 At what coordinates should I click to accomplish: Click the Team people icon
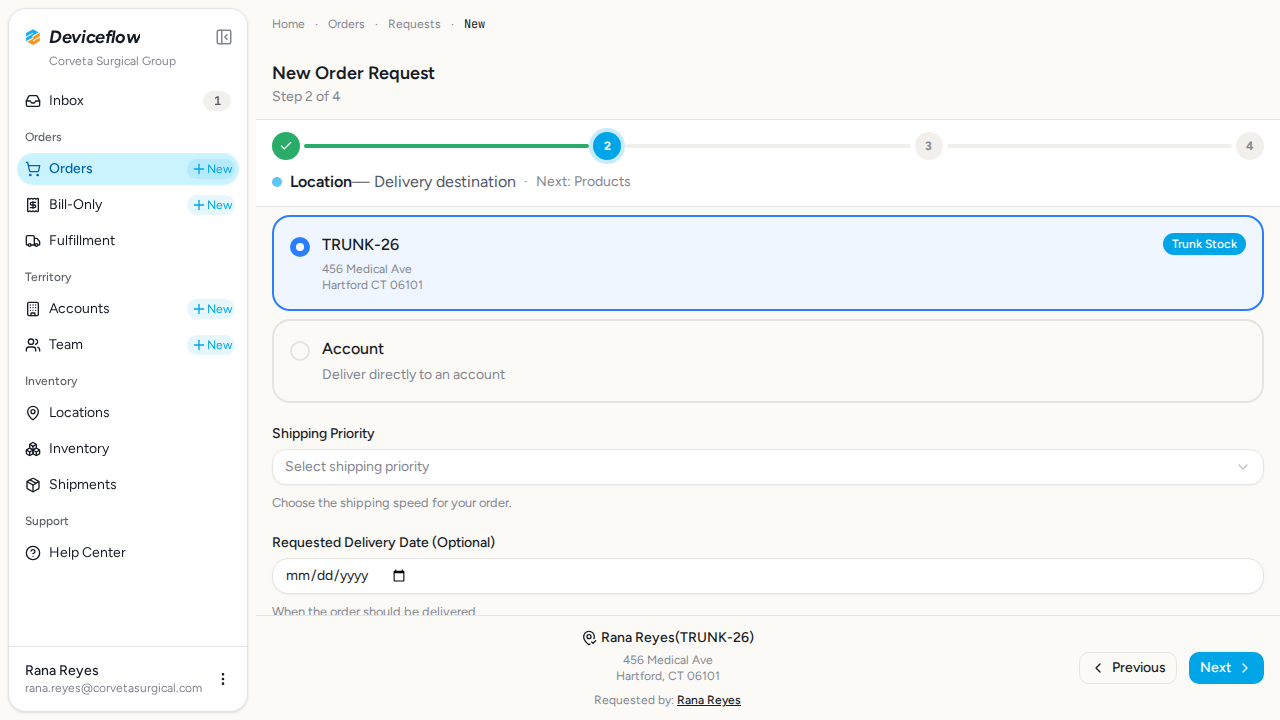pos(33,345)
